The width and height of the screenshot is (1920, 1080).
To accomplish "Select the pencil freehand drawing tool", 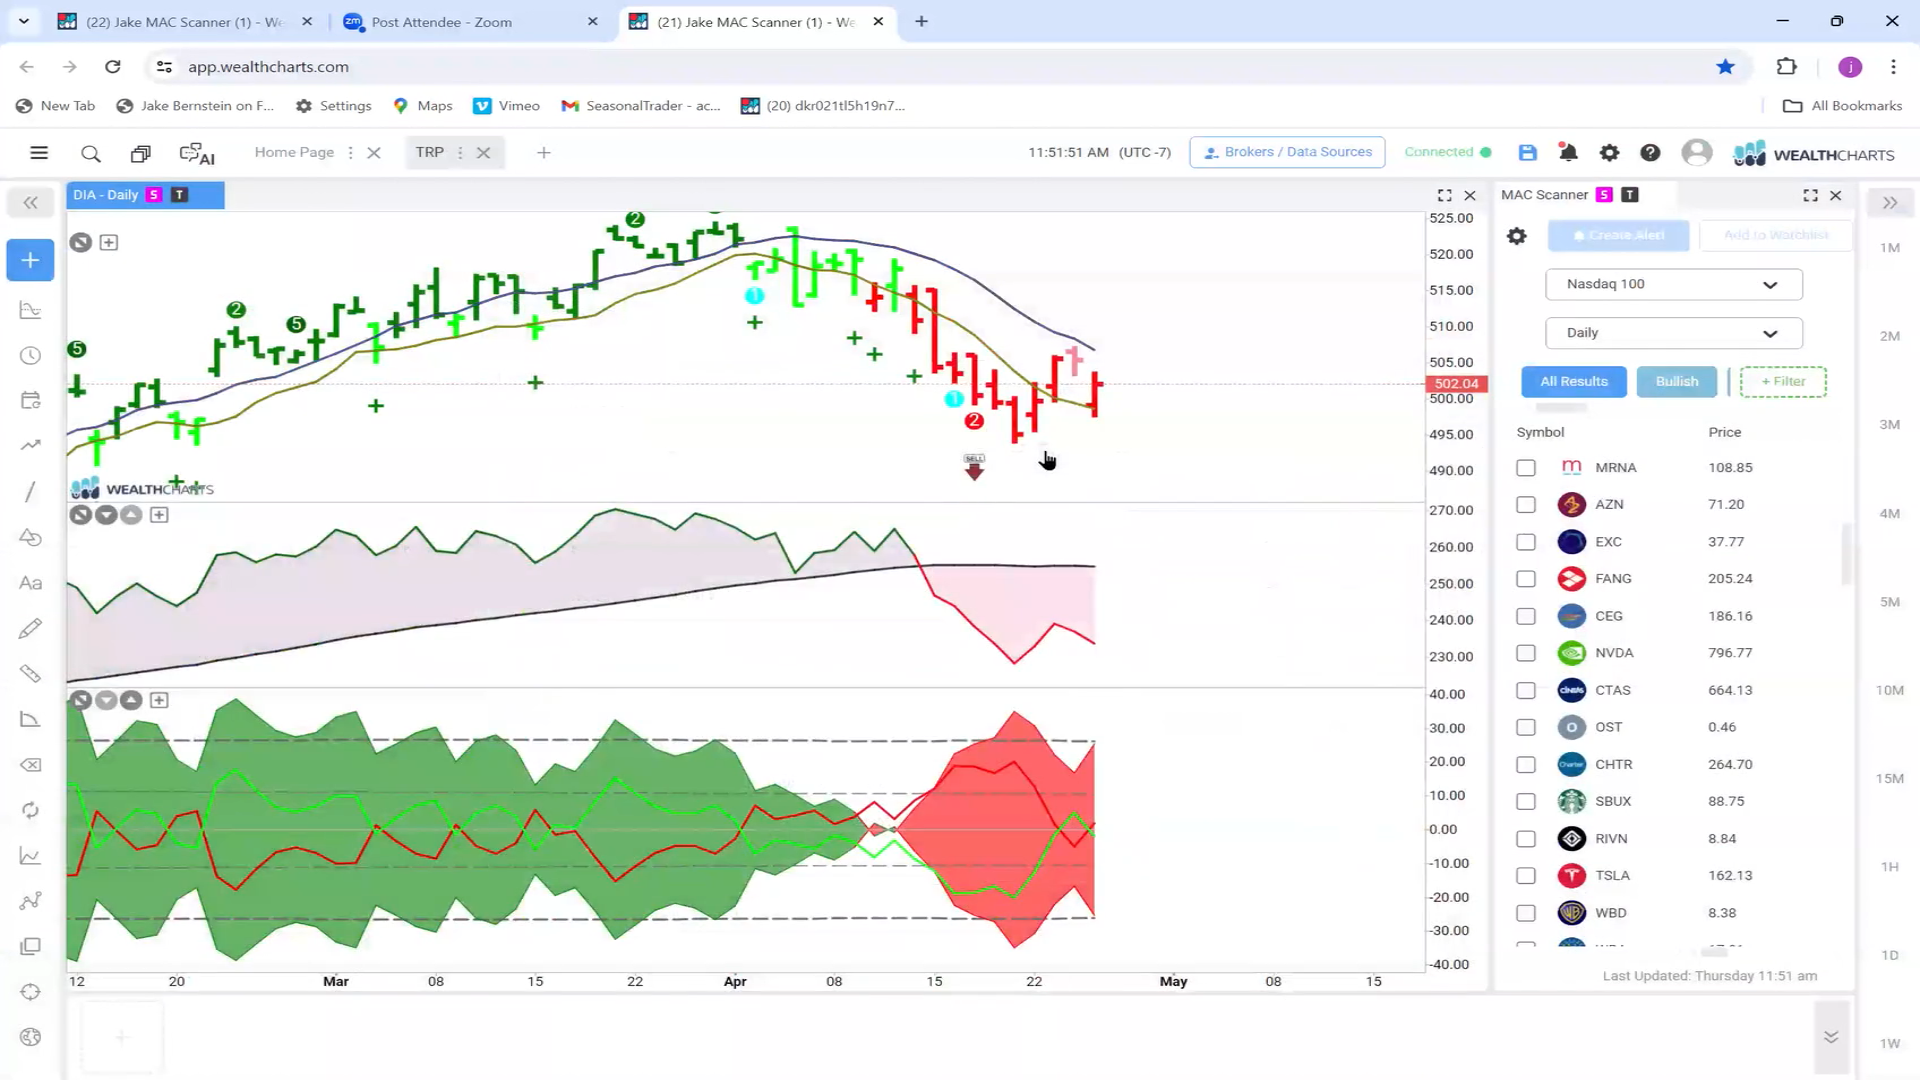I will pyautogui.click(x=30, y=628).
